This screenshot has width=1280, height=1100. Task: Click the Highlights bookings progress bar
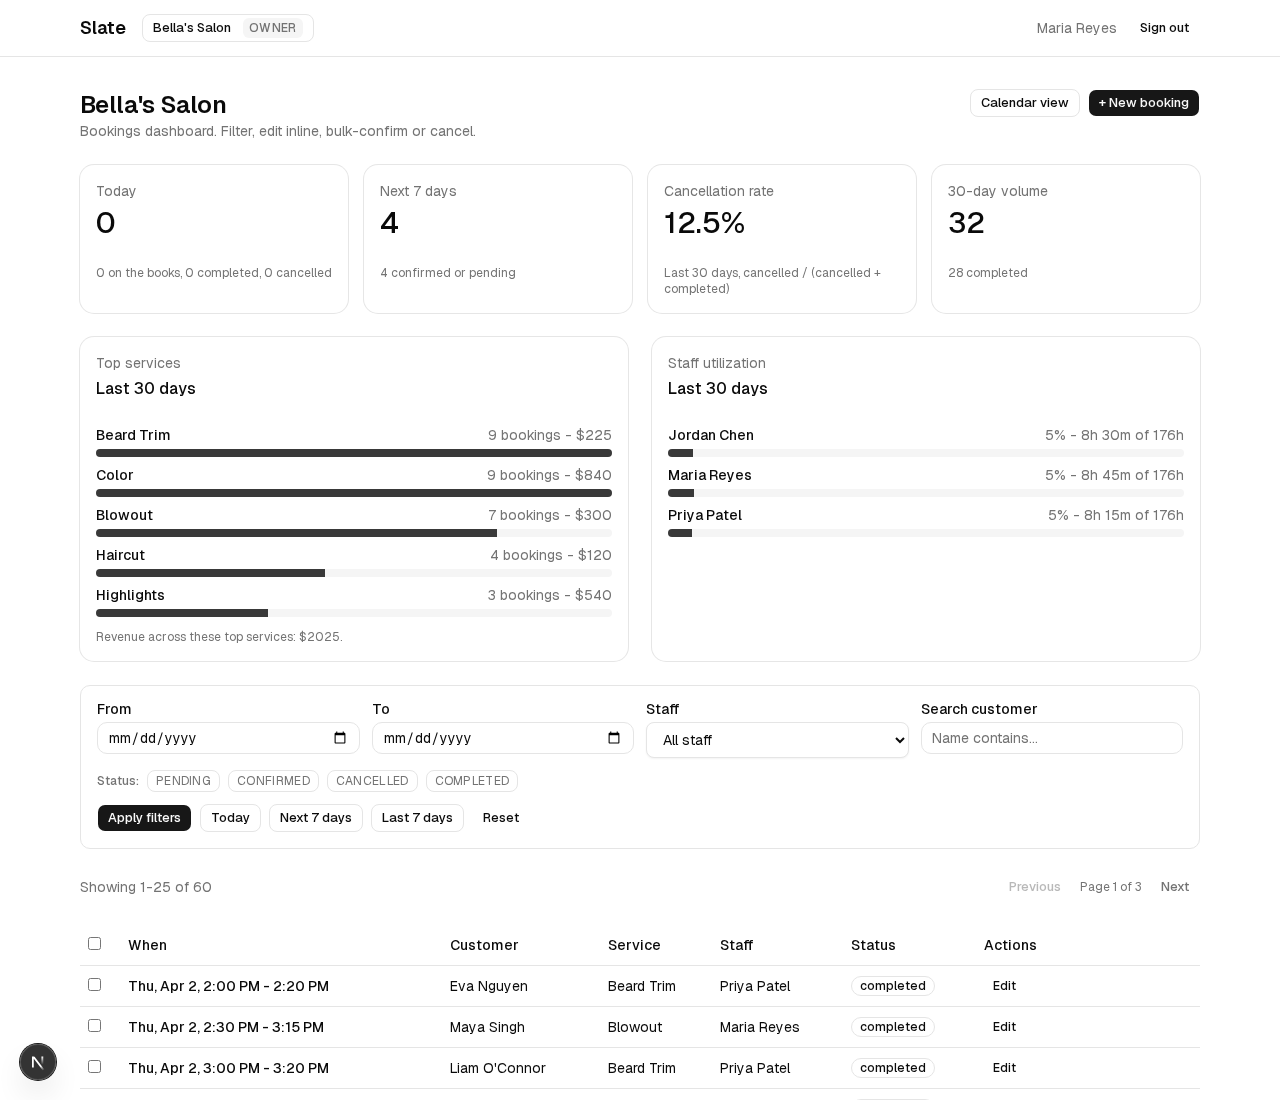354,613
